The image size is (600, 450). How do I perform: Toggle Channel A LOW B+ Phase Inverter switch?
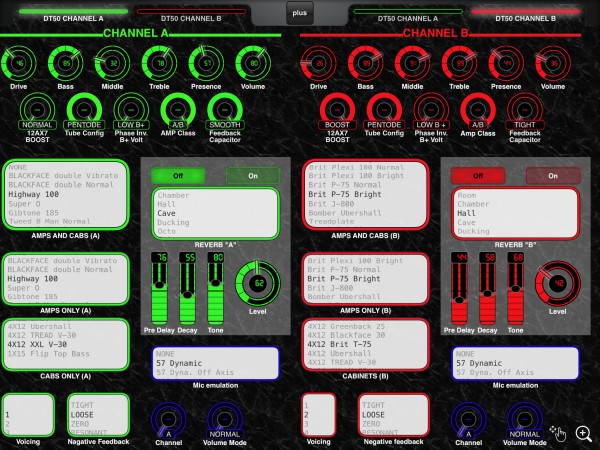[131, 112]
